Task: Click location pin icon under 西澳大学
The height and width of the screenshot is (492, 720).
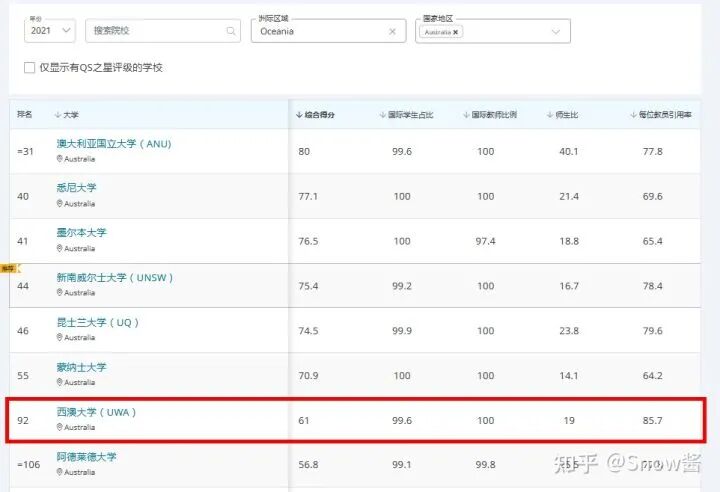Action: 59,427
